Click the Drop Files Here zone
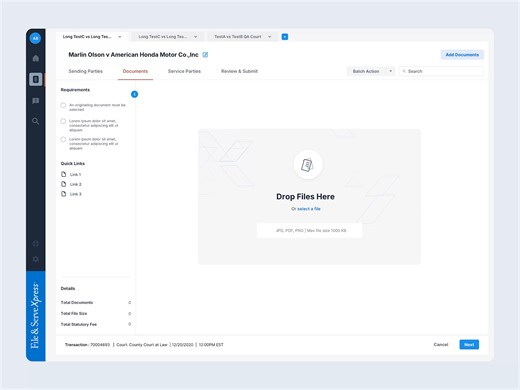Screen dimensions: 520x390 [309, 197]
